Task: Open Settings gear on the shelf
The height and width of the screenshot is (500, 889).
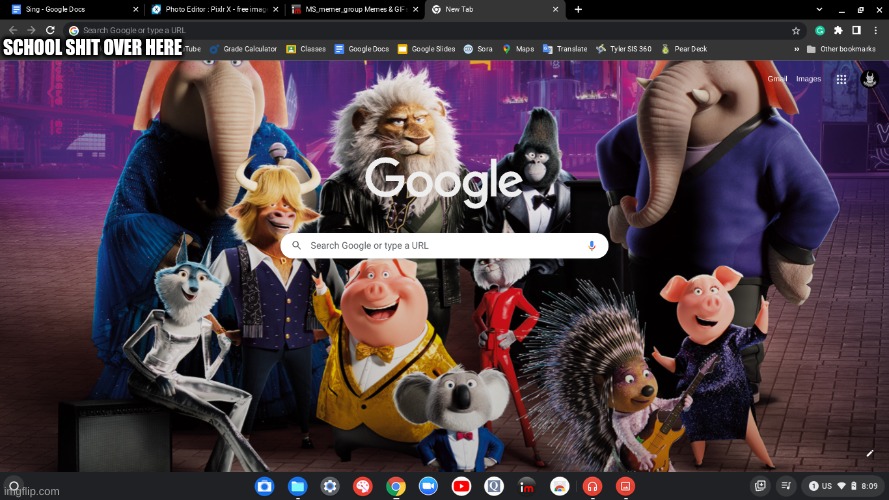Action: [x=330, y=486]
